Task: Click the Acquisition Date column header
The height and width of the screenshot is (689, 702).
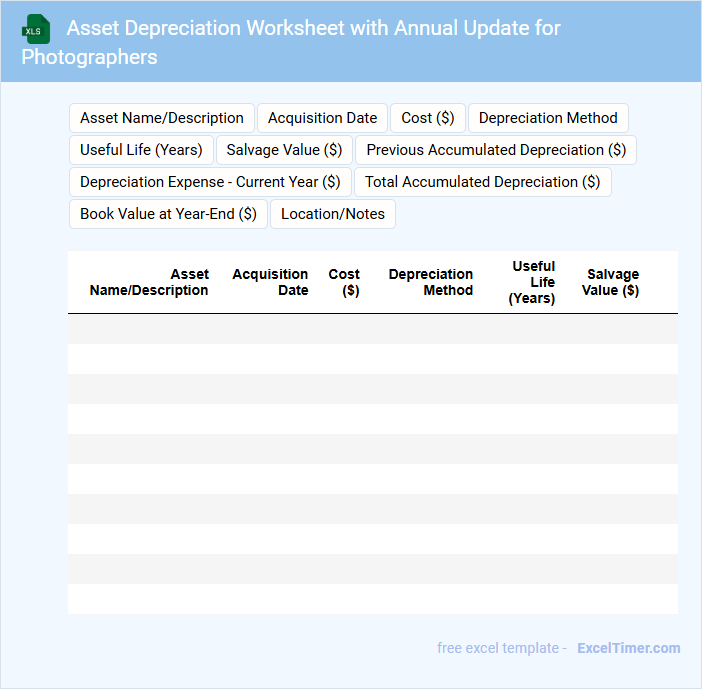Action: point(270,282)
